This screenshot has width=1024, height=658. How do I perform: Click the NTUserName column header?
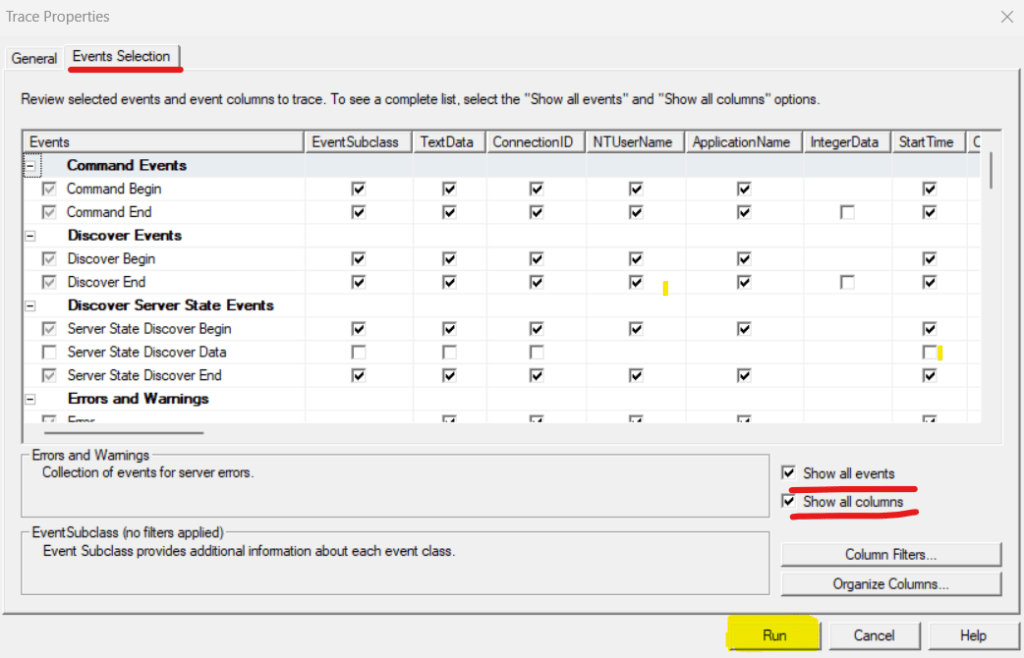click(635, 142)
